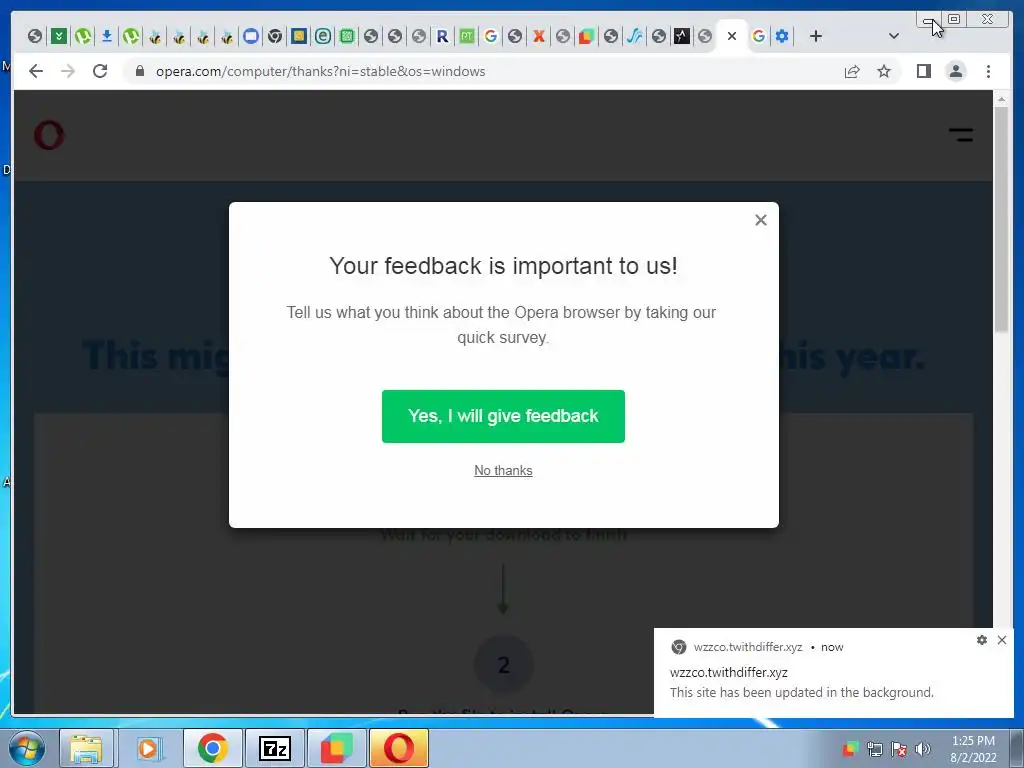The image size is (1024, 768).
Task: Dismiss the wzzco.twithdiffer.xyz notification
Action: 1002,640
